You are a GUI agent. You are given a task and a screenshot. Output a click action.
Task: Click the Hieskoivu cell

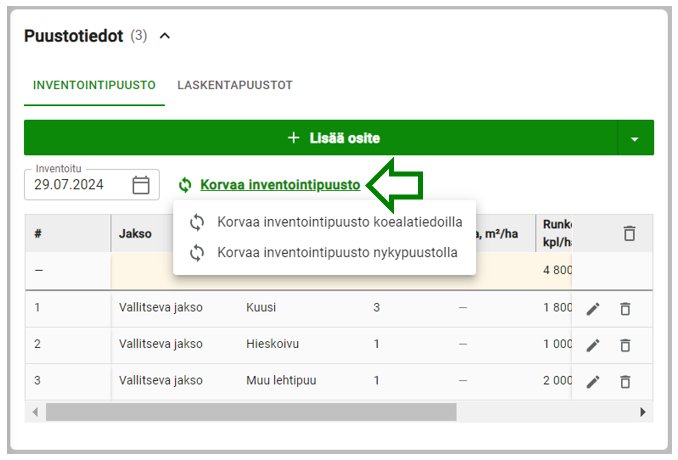[272, 344]
